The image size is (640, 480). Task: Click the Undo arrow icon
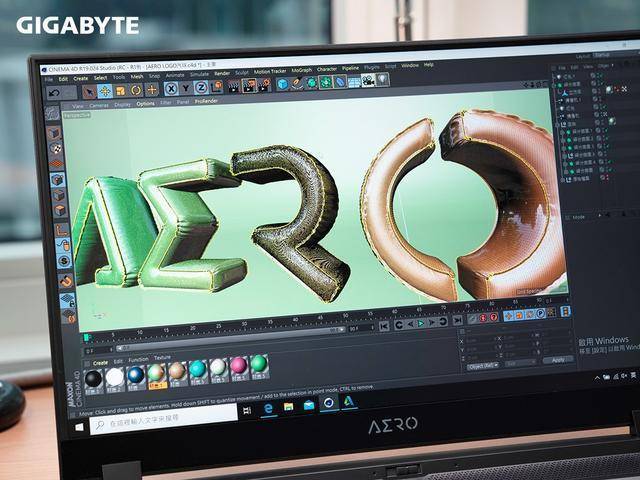(x=54, y=93)
